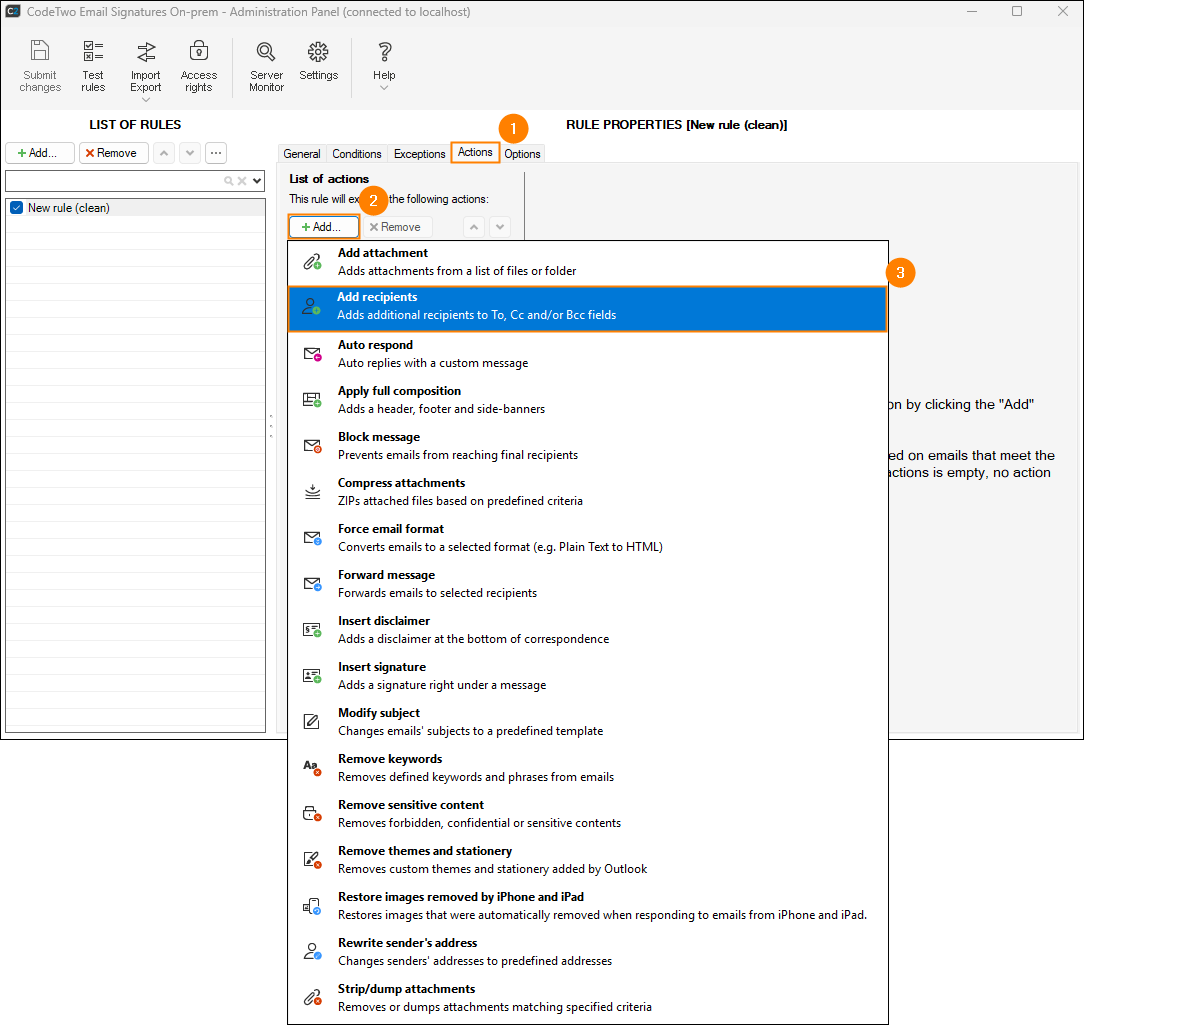Image resolution: width=1182 pixels, height=1026 pixels.
Task: Open the rules search filter dropdown arrow
Action: tap(258, 181)
